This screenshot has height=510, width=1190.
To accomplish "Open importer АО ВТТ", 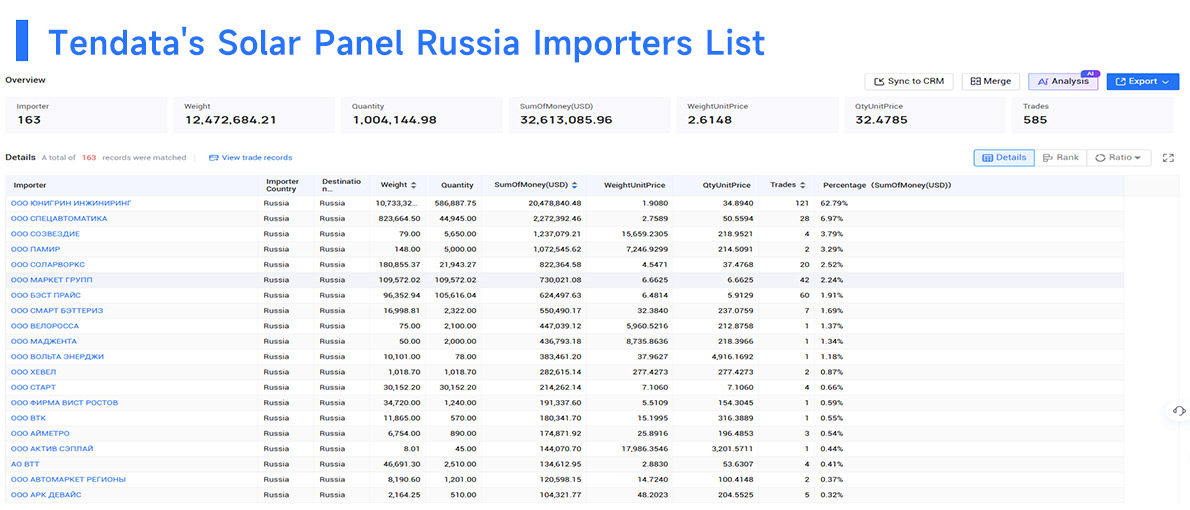I will coord(27,464).
